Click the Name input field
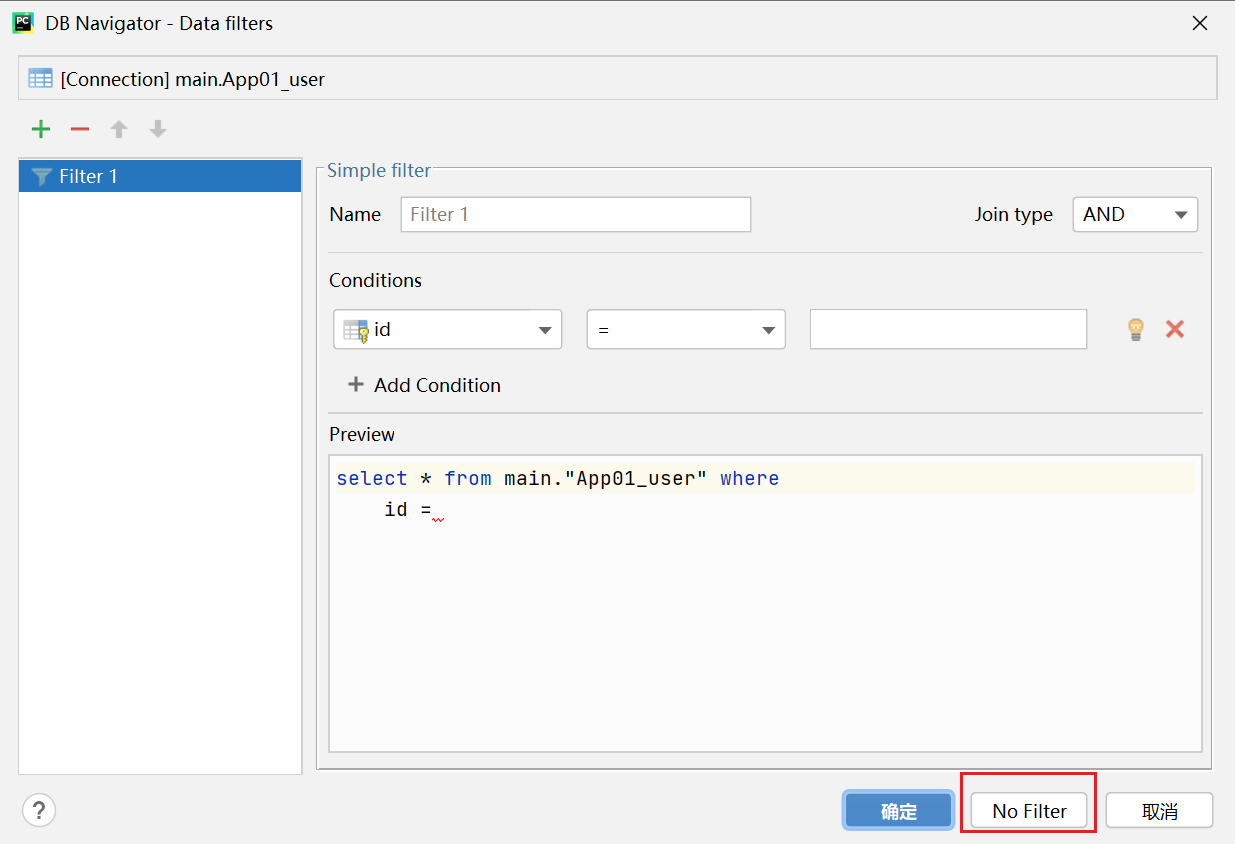The image size is (1235, 844). click(576, 214)
